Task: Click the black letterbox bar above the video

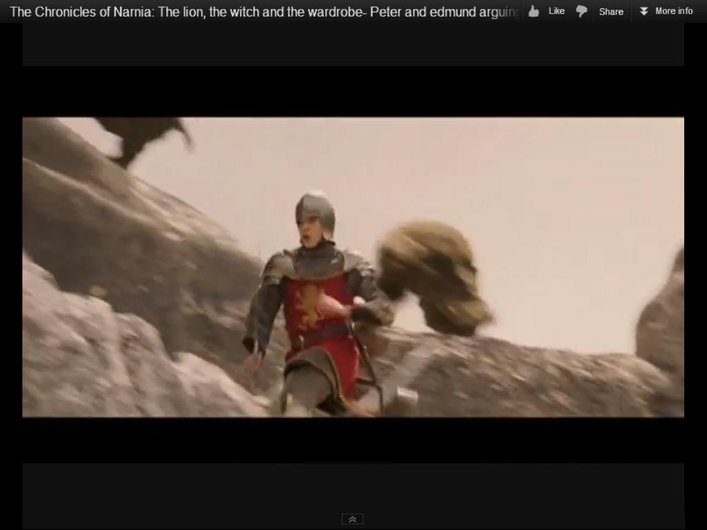Action: click(352, 92)
